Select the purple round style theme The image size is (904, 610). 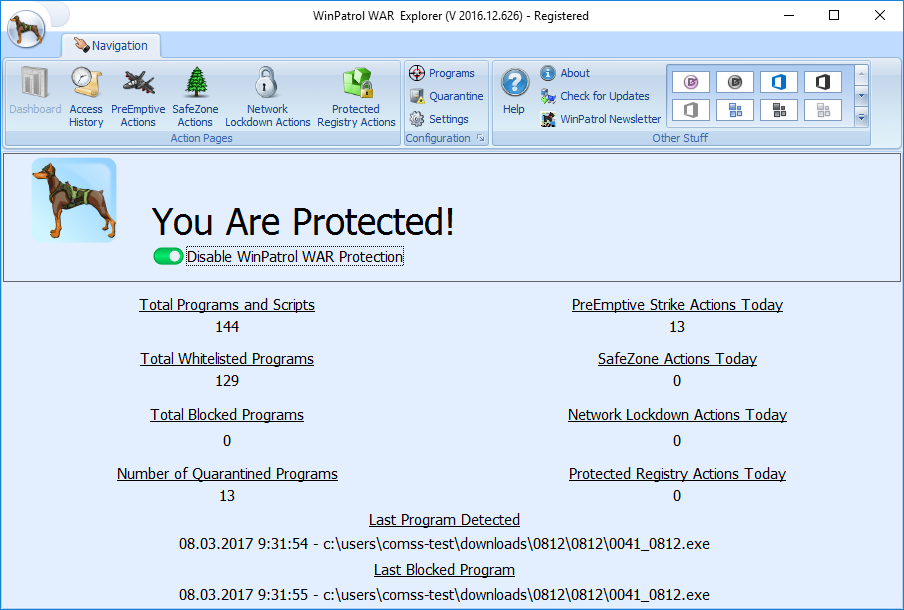691,82
